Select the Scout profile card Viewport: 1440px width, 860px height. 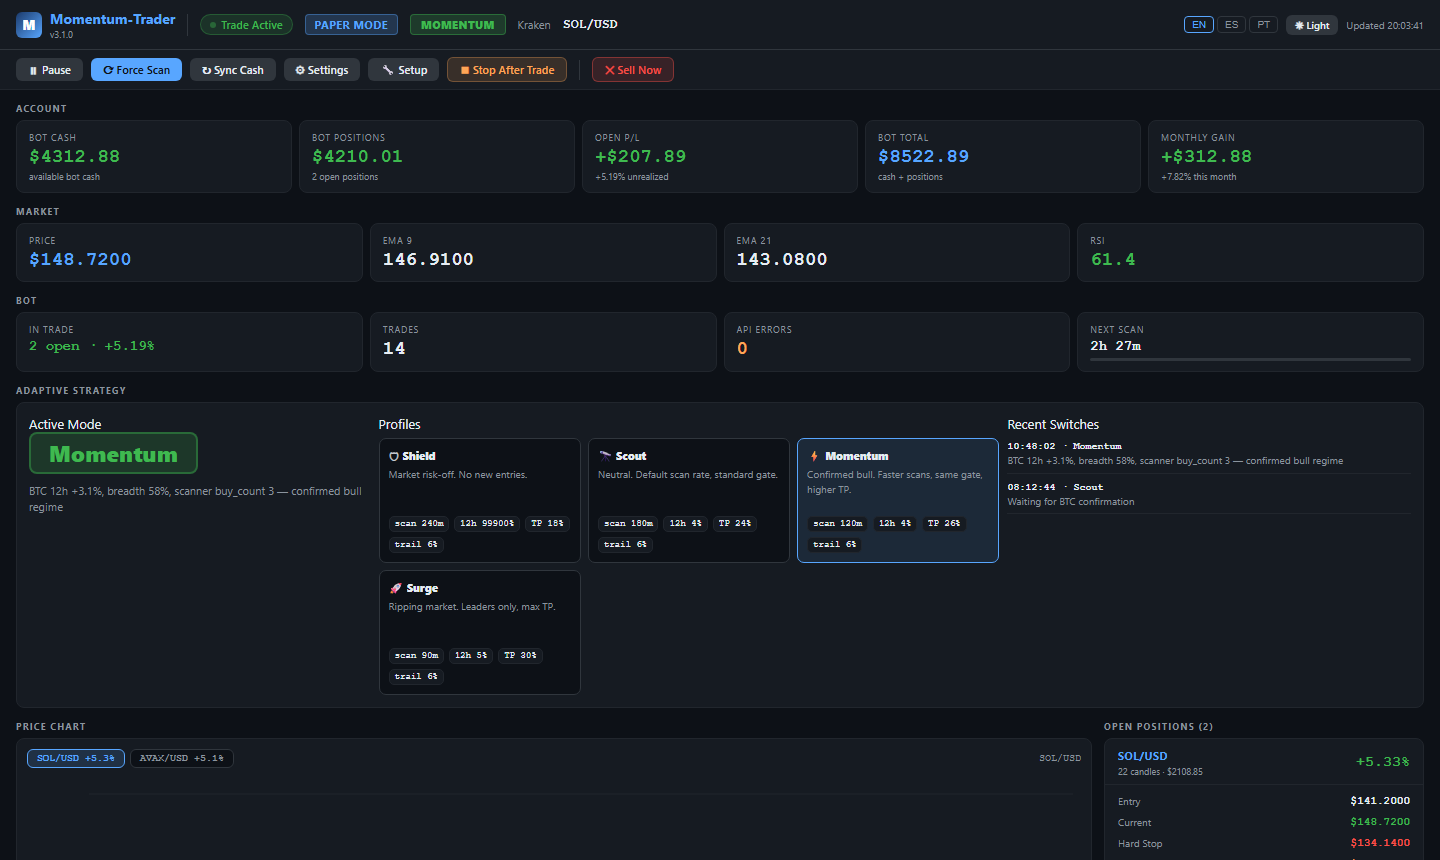(689, 500)
